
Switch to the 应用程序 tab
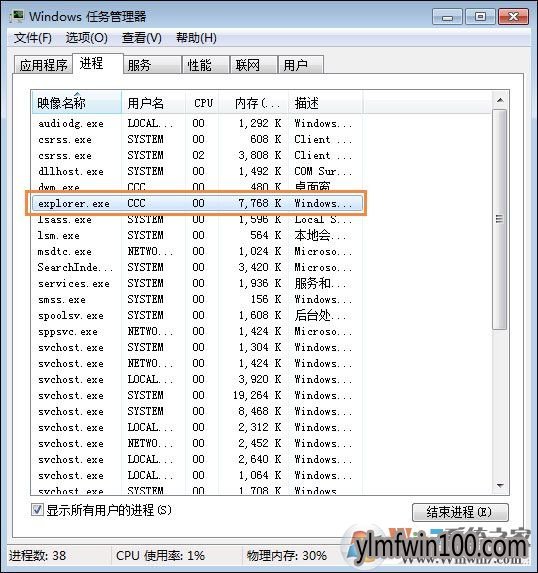pyautogui.click(x=43, y=65)
